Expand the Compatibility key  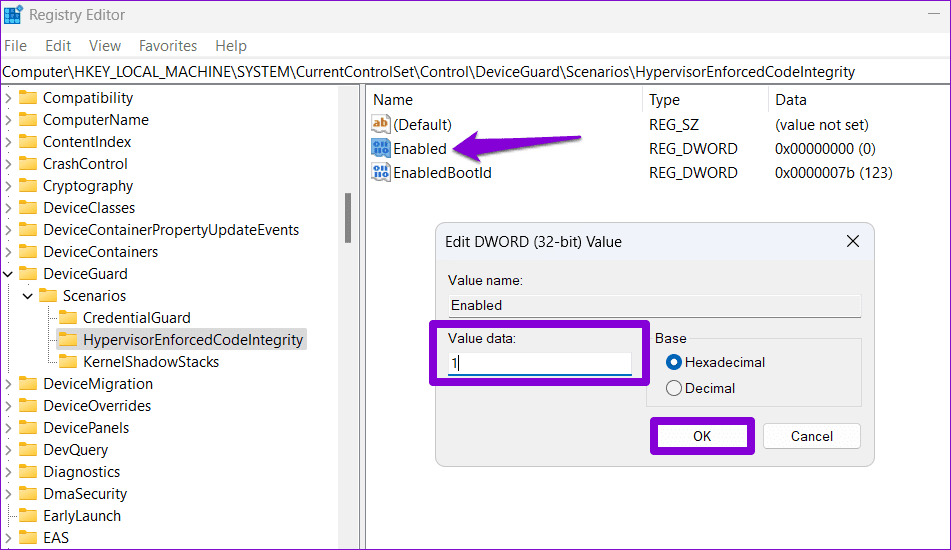click(x=8, y=98)
